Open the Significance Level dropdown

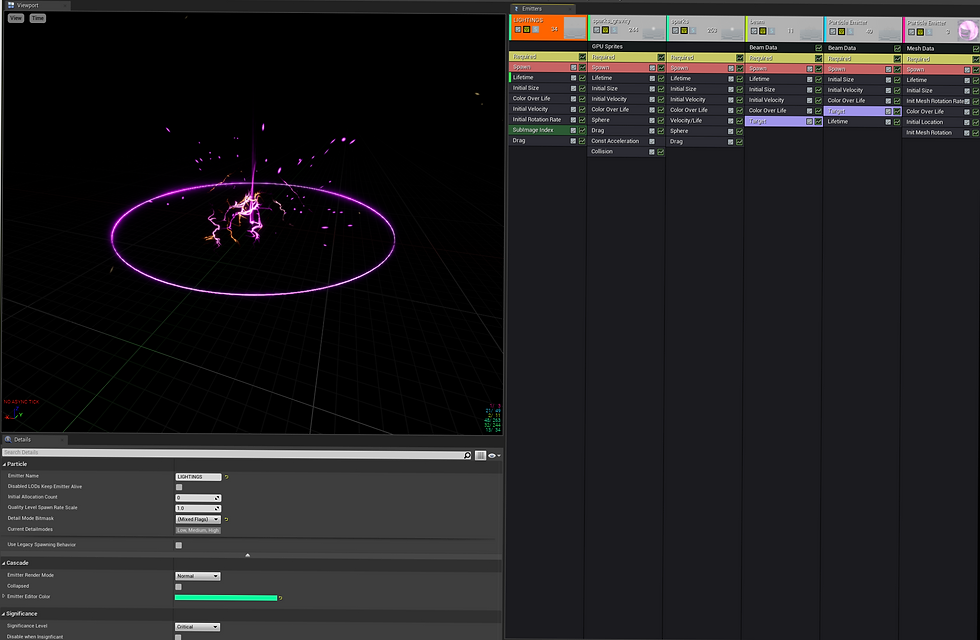point(197,626)
